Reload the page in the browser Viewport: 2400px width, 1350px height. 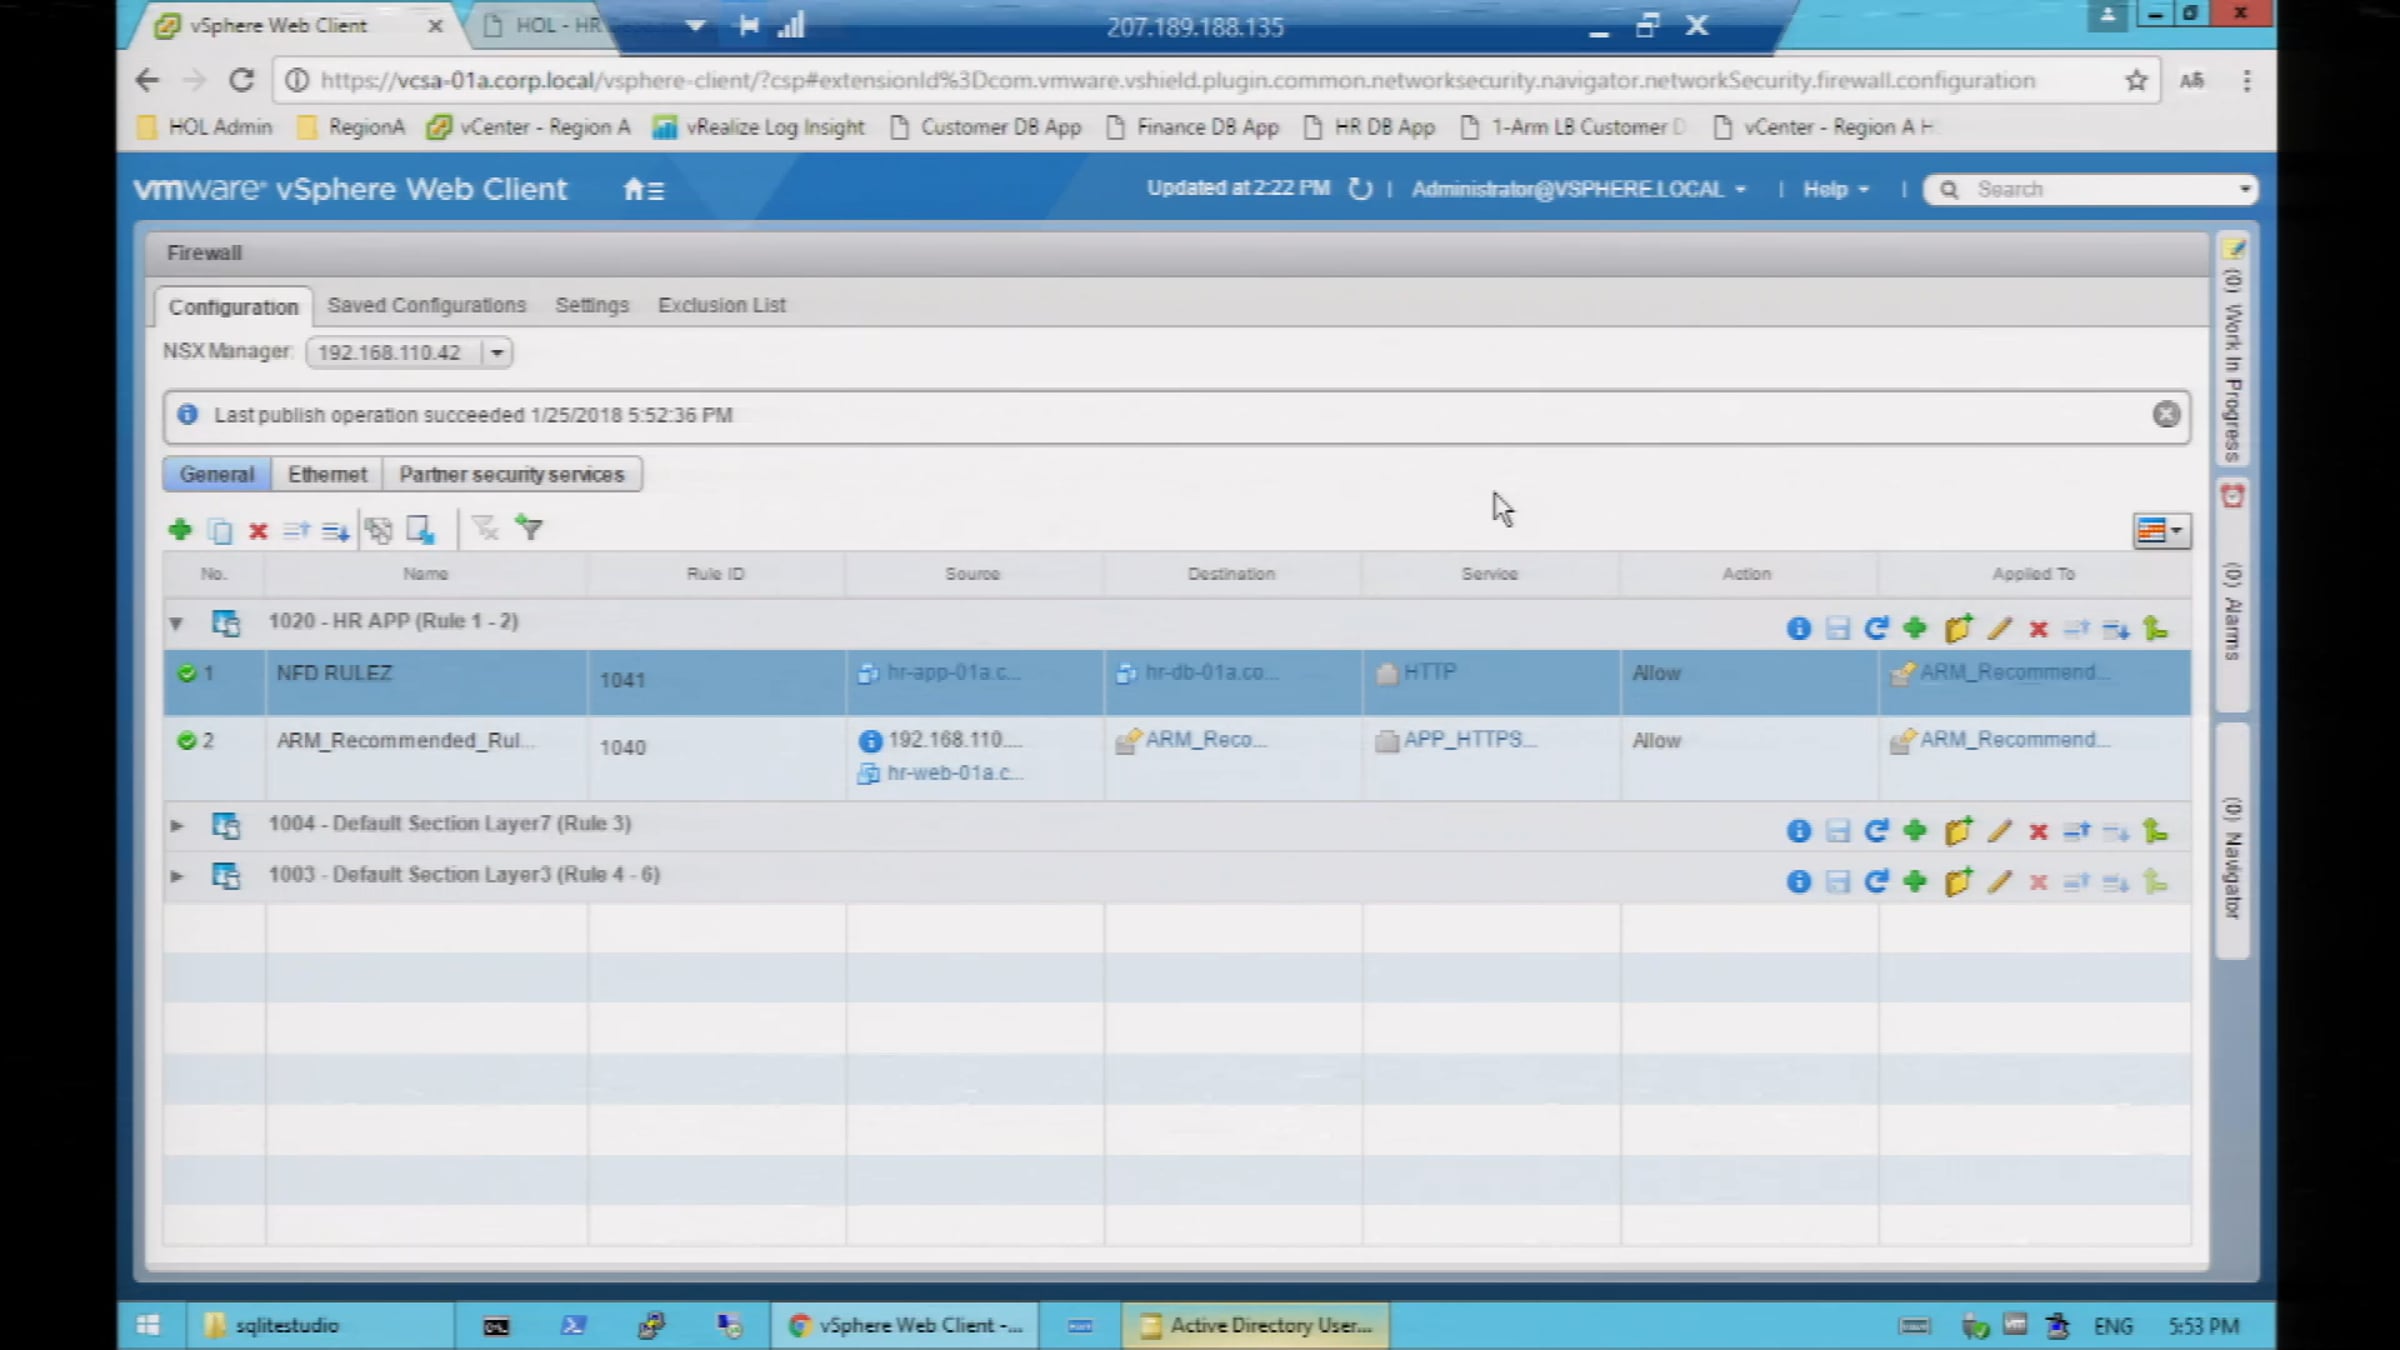[241, 80]
